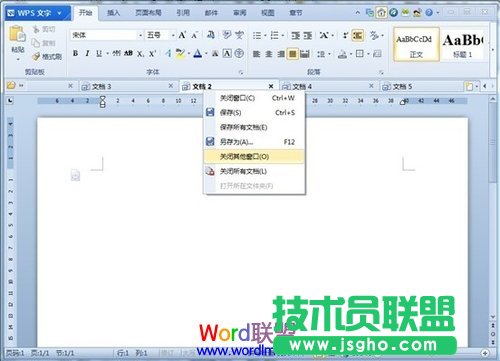The height and width of the screenshot is (361, 500).
Task: Click the vertical scrollbar thumb
Action: (x=493, y=142)
